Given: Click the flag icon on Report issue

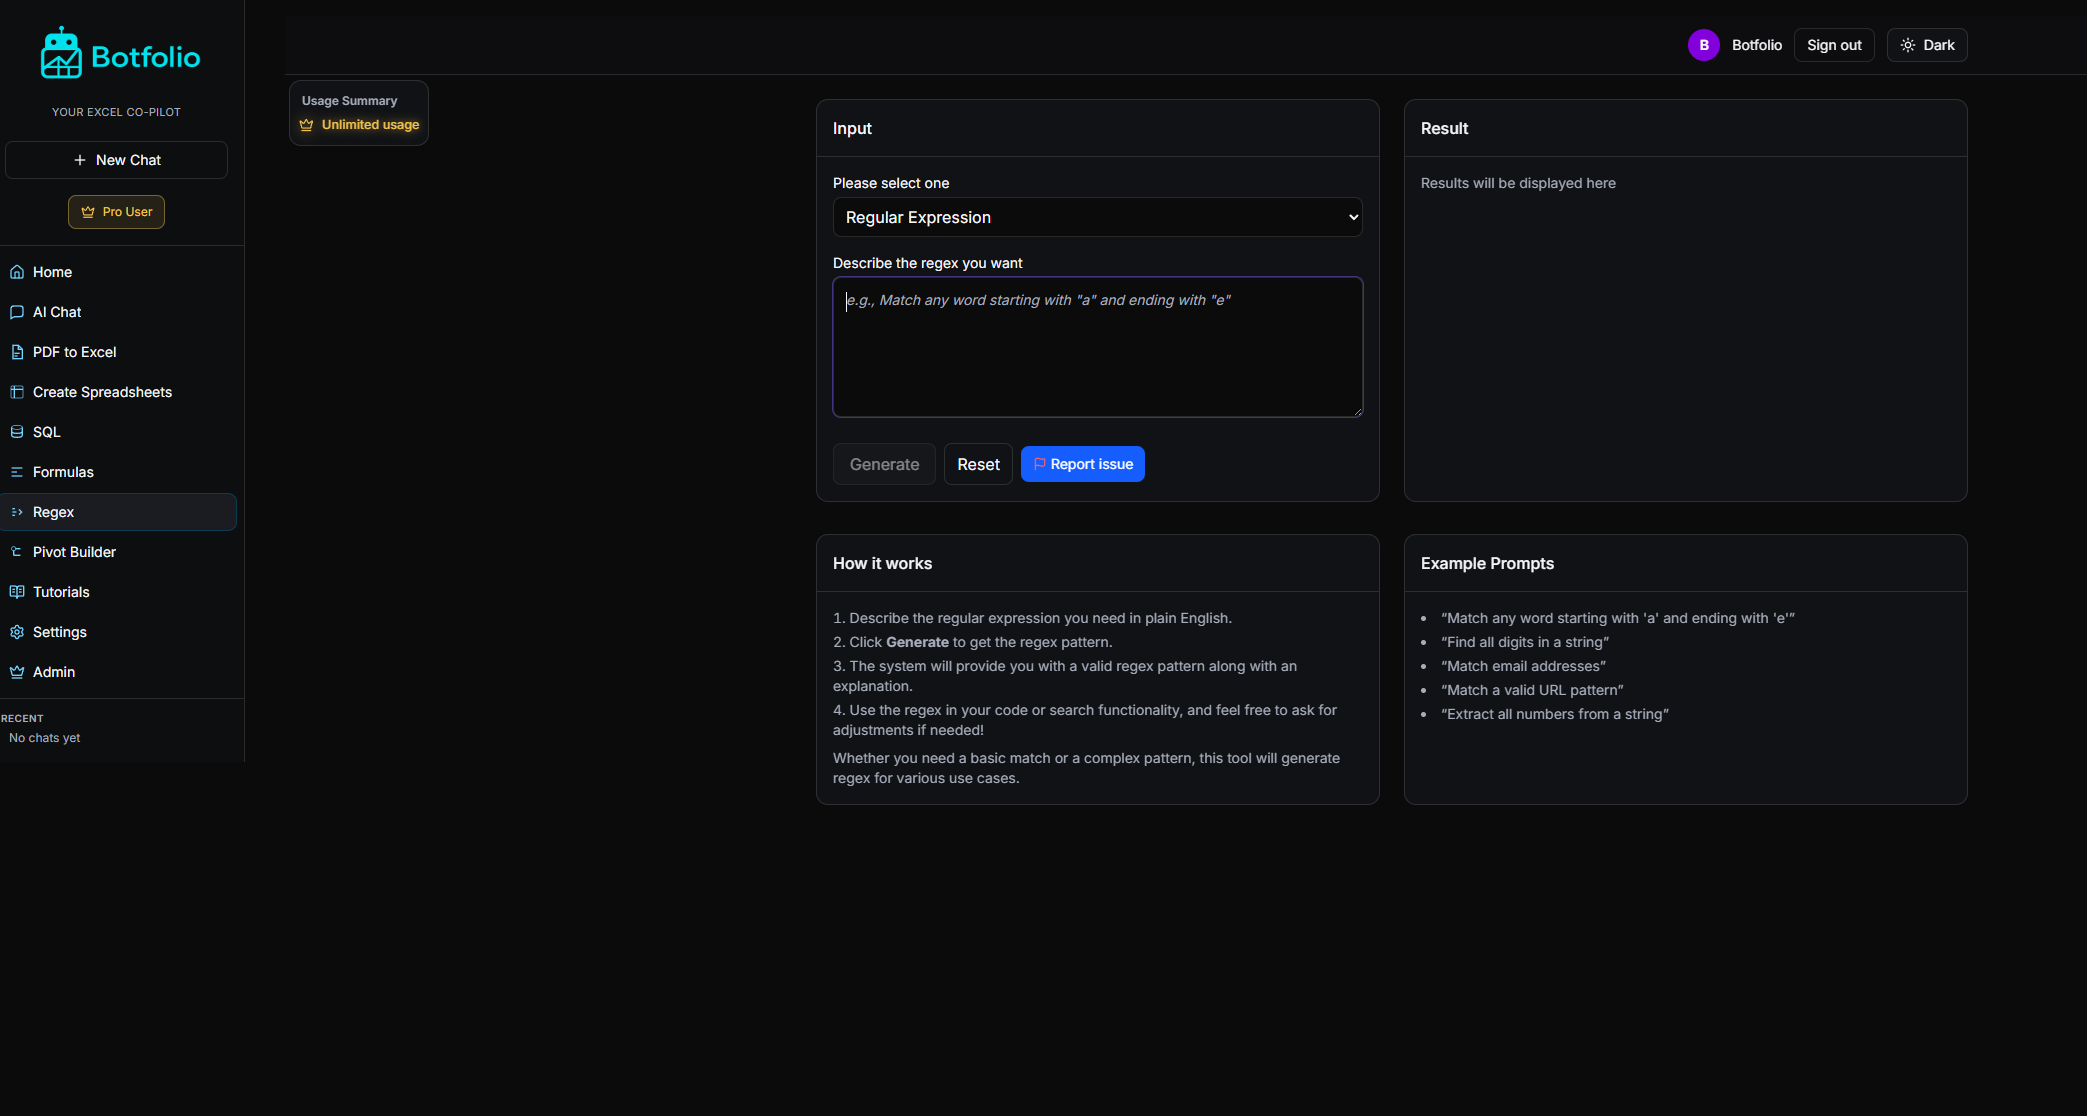Looking at the screenshot, I should pyautogui.click(x=1040, y=463).
